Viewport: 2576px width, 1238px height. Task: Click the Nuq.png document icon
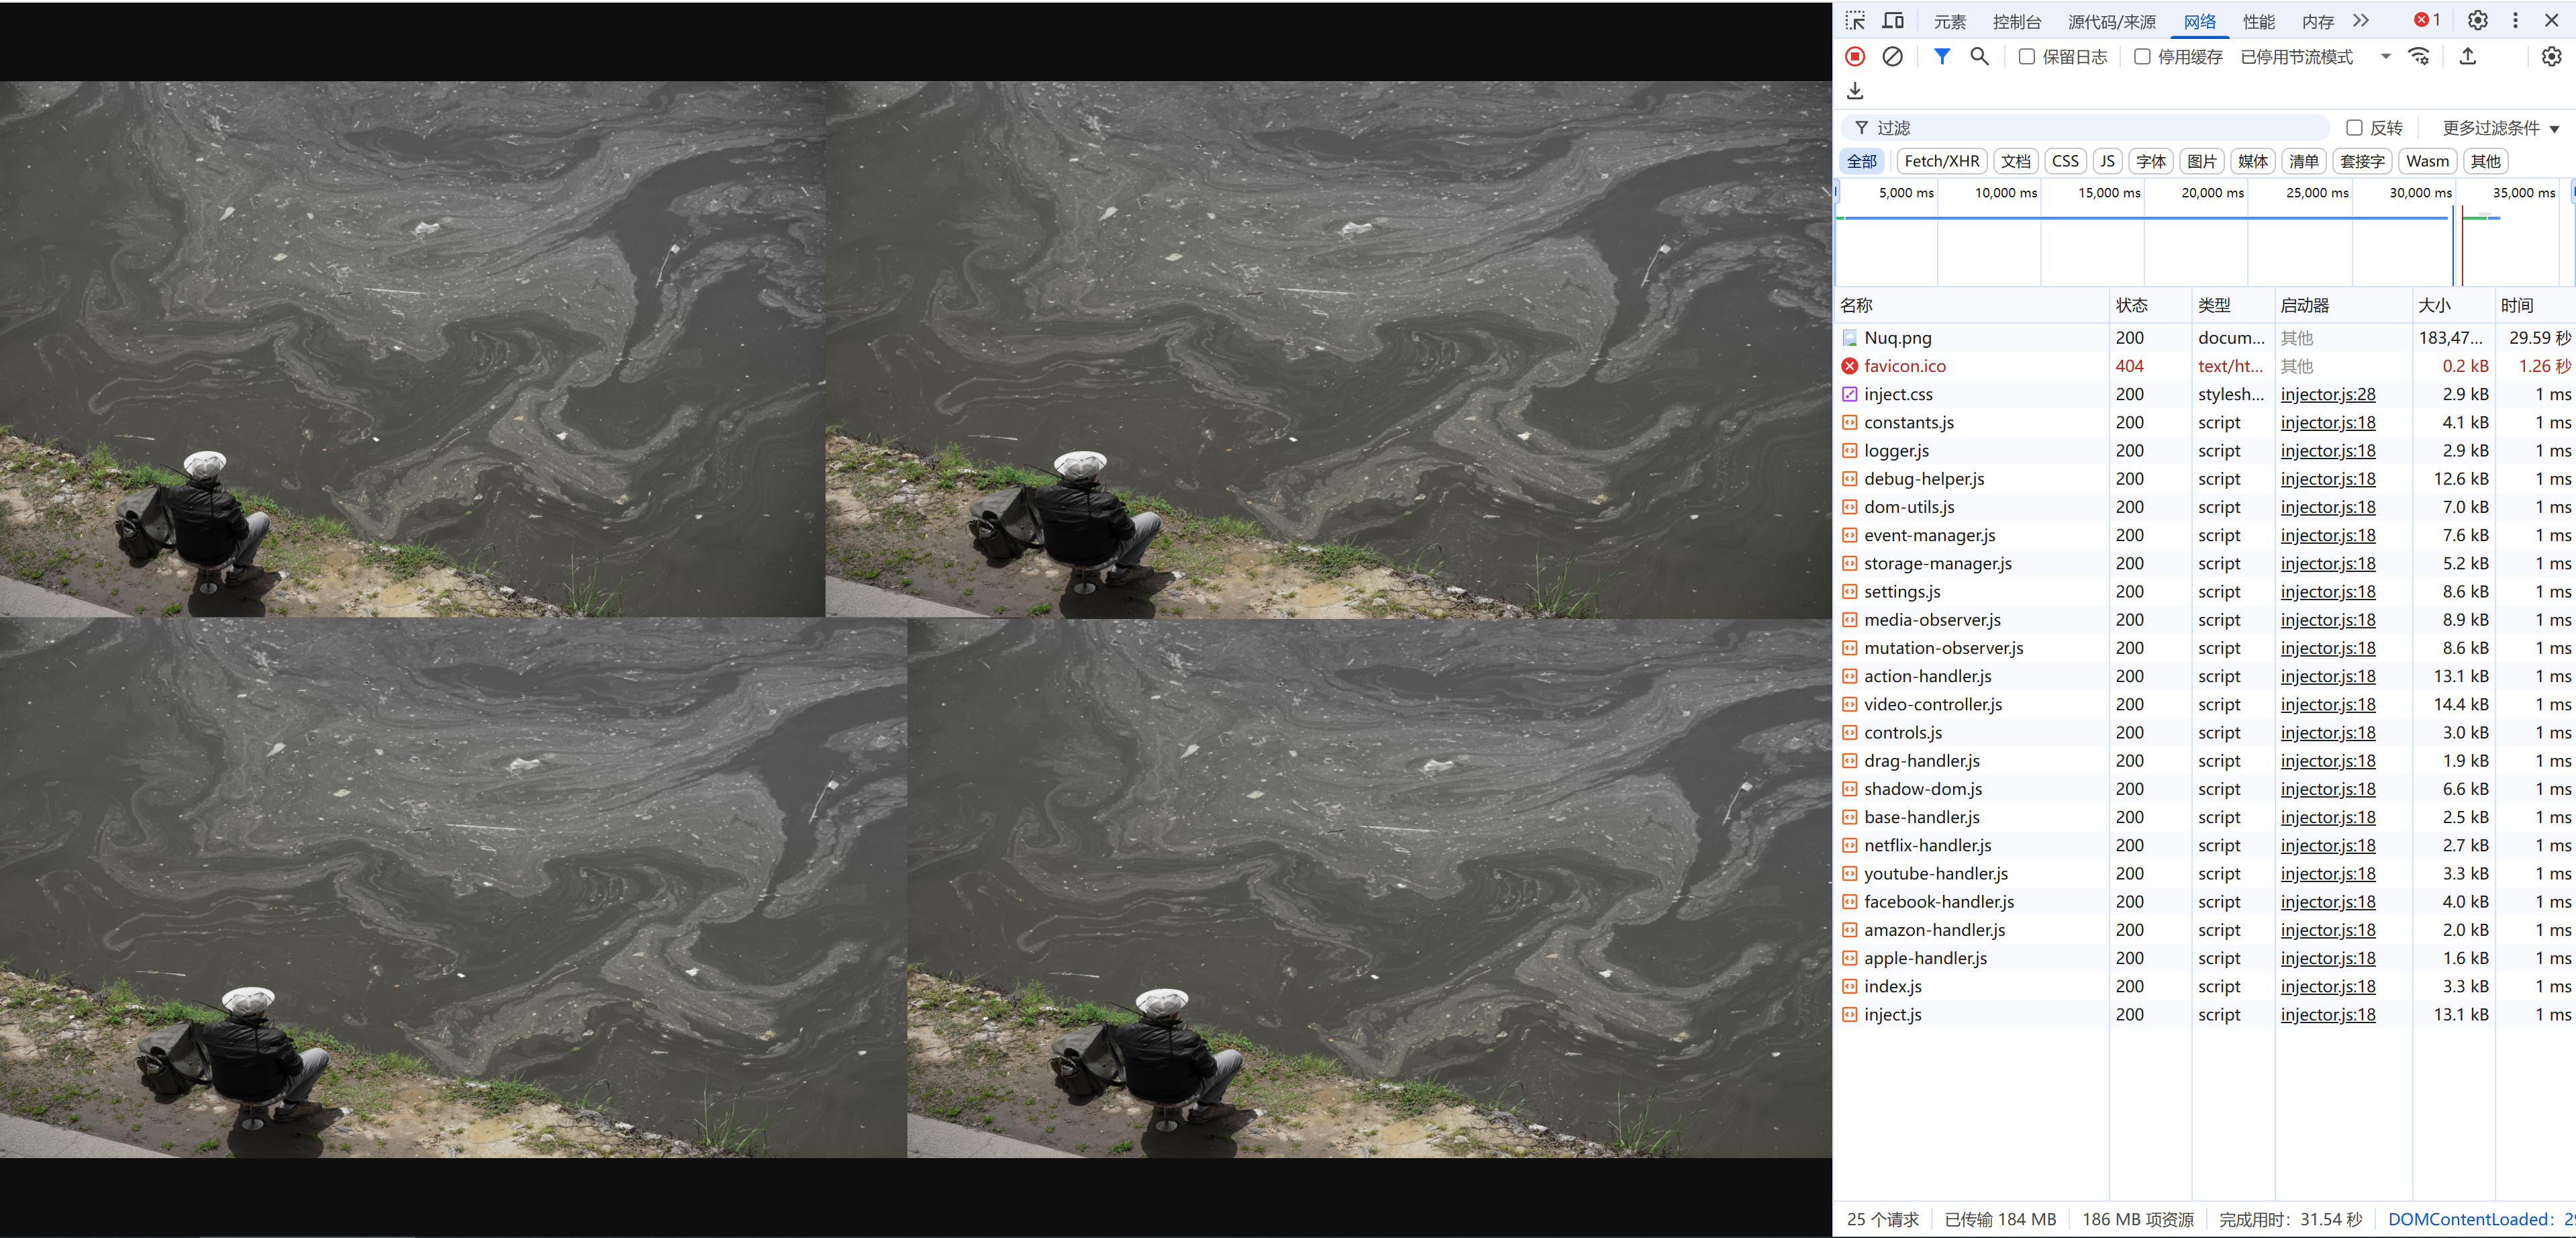tap(1850, 338)
